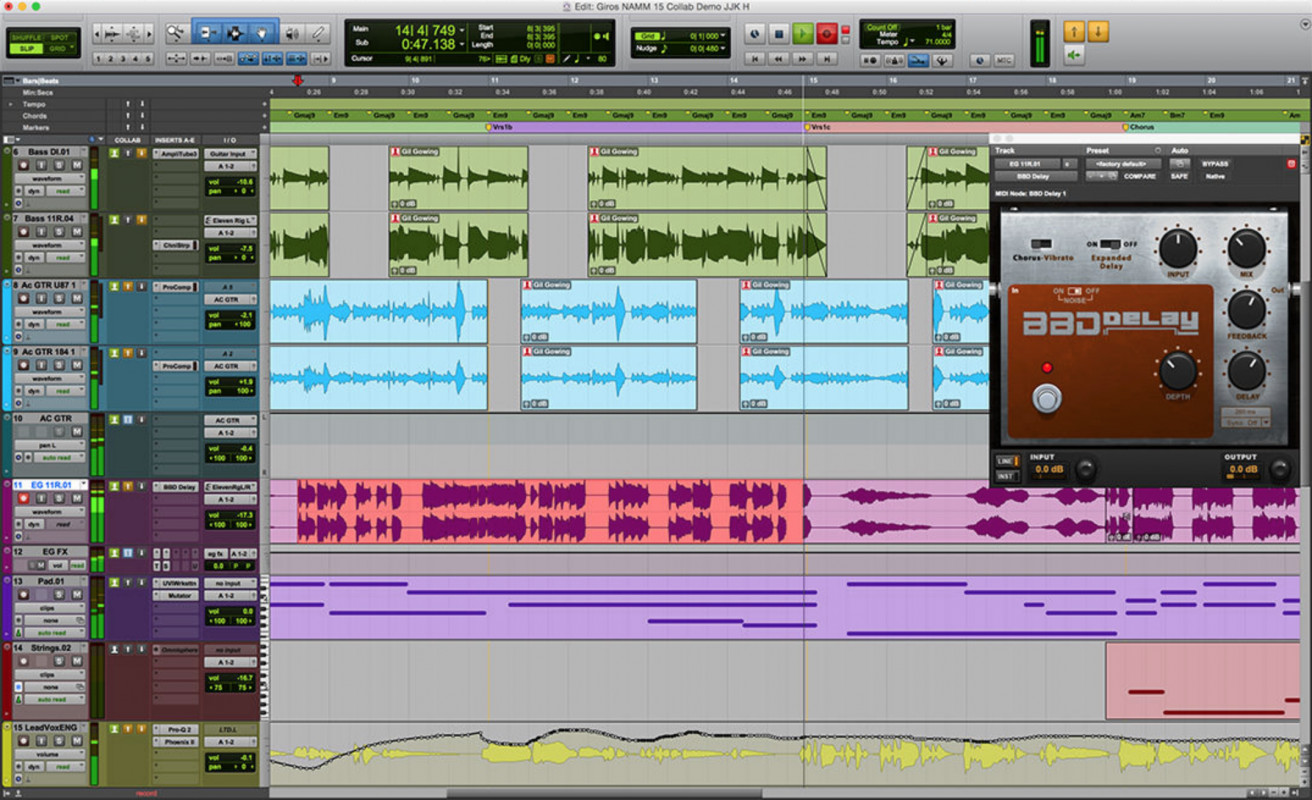Flip the Expanded Delay ON/OFF switch
The width and height of the screenshot is (1312, 800).
tap(1110, 243)
